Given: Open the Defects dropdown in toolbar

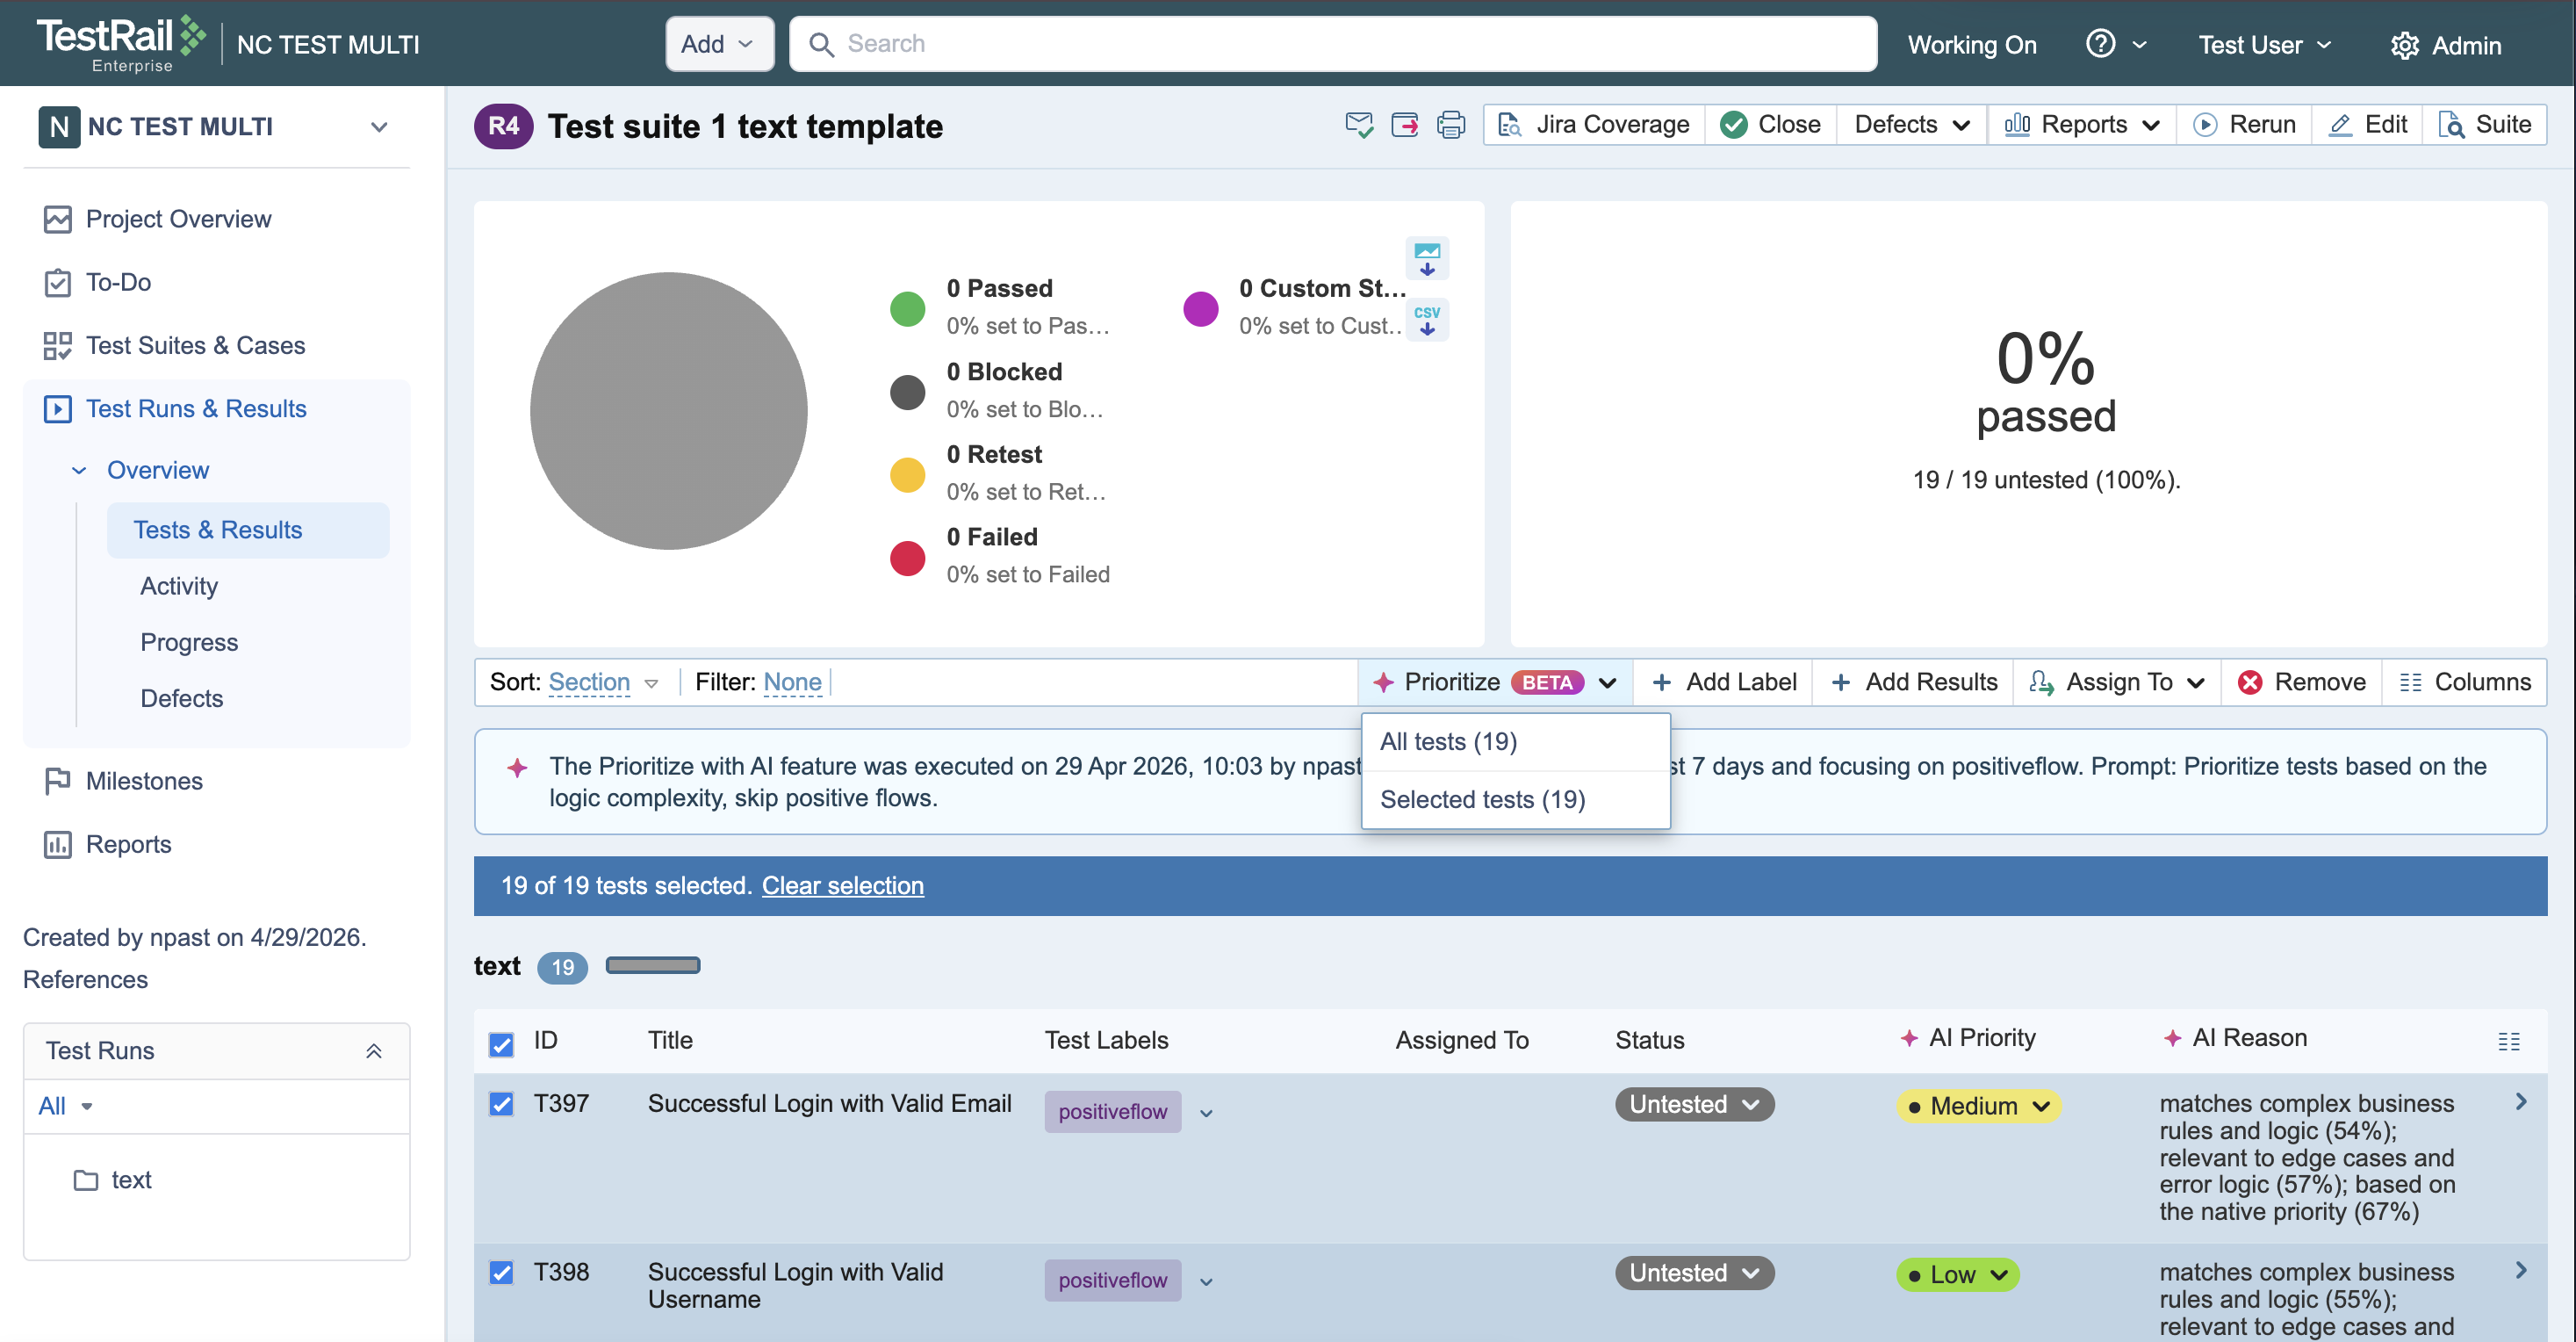Looking at the screenshot, I should (1911, 125).
